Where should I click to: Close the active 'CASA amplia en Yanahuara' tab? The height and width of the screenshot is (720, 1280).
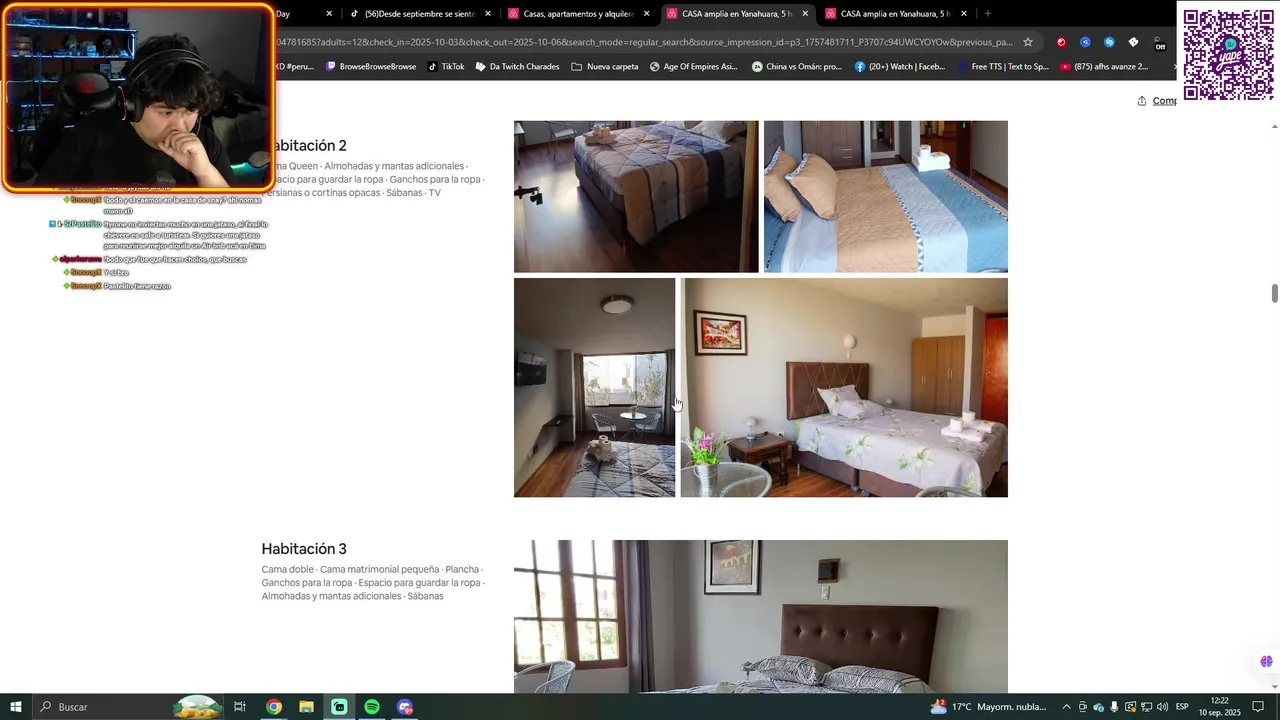805,14
